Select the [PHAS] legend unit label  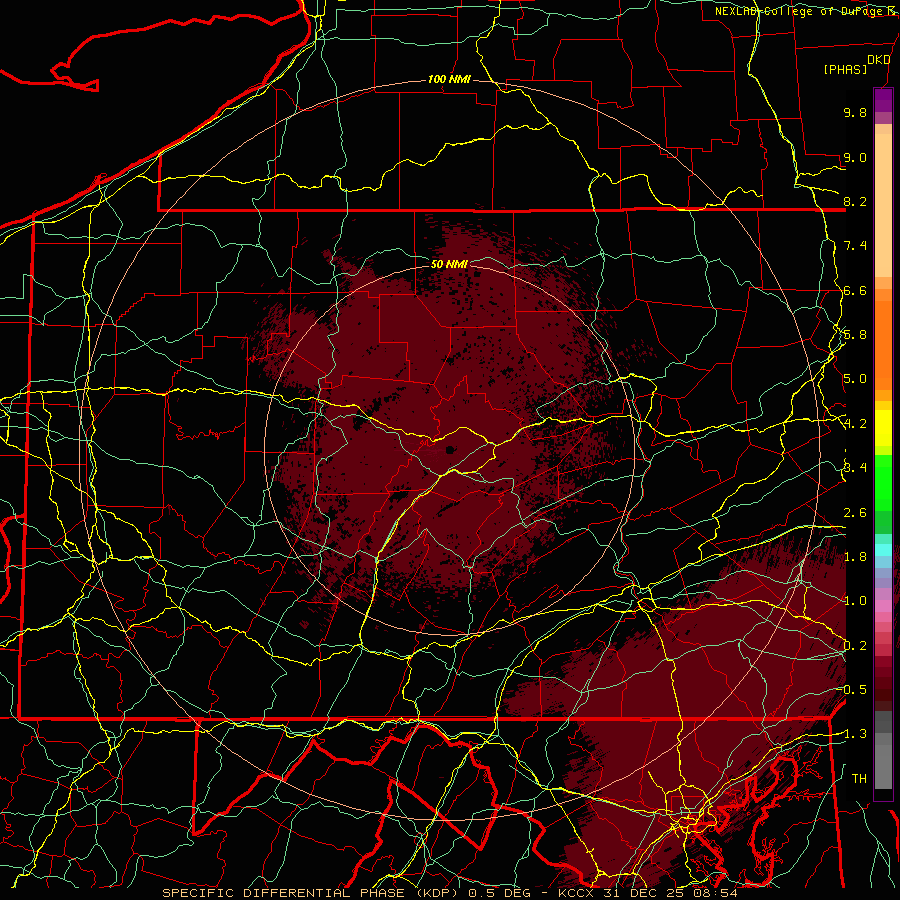pyautogui.click(x=845, y=70)
